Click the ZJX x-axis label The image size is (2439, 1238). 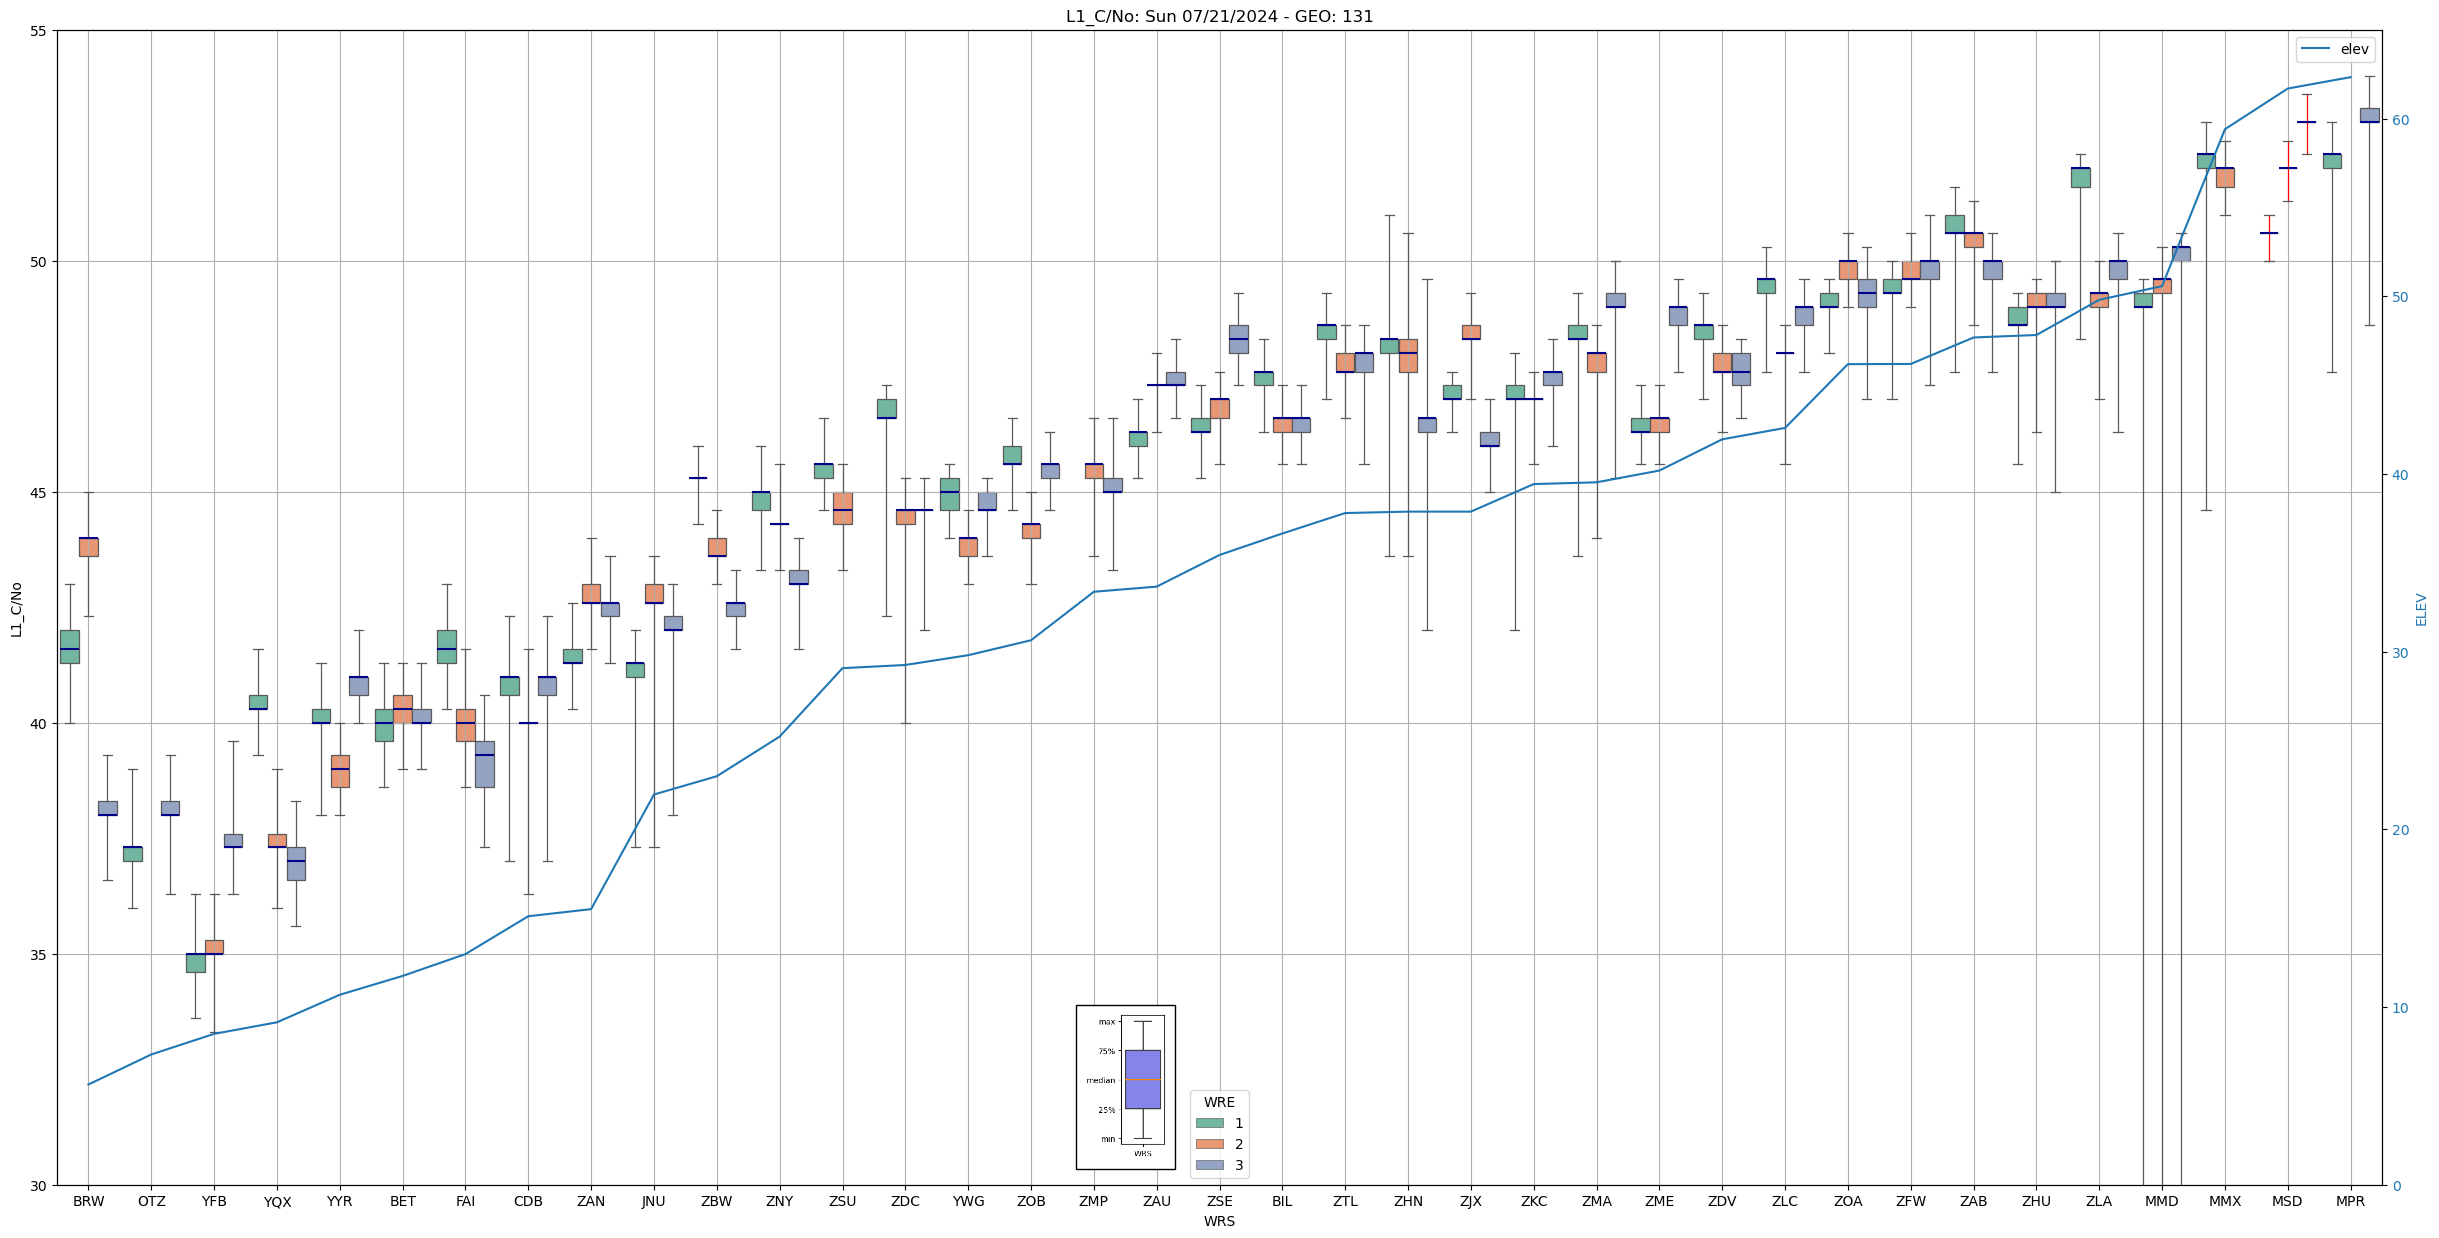coord(1471,1201)
